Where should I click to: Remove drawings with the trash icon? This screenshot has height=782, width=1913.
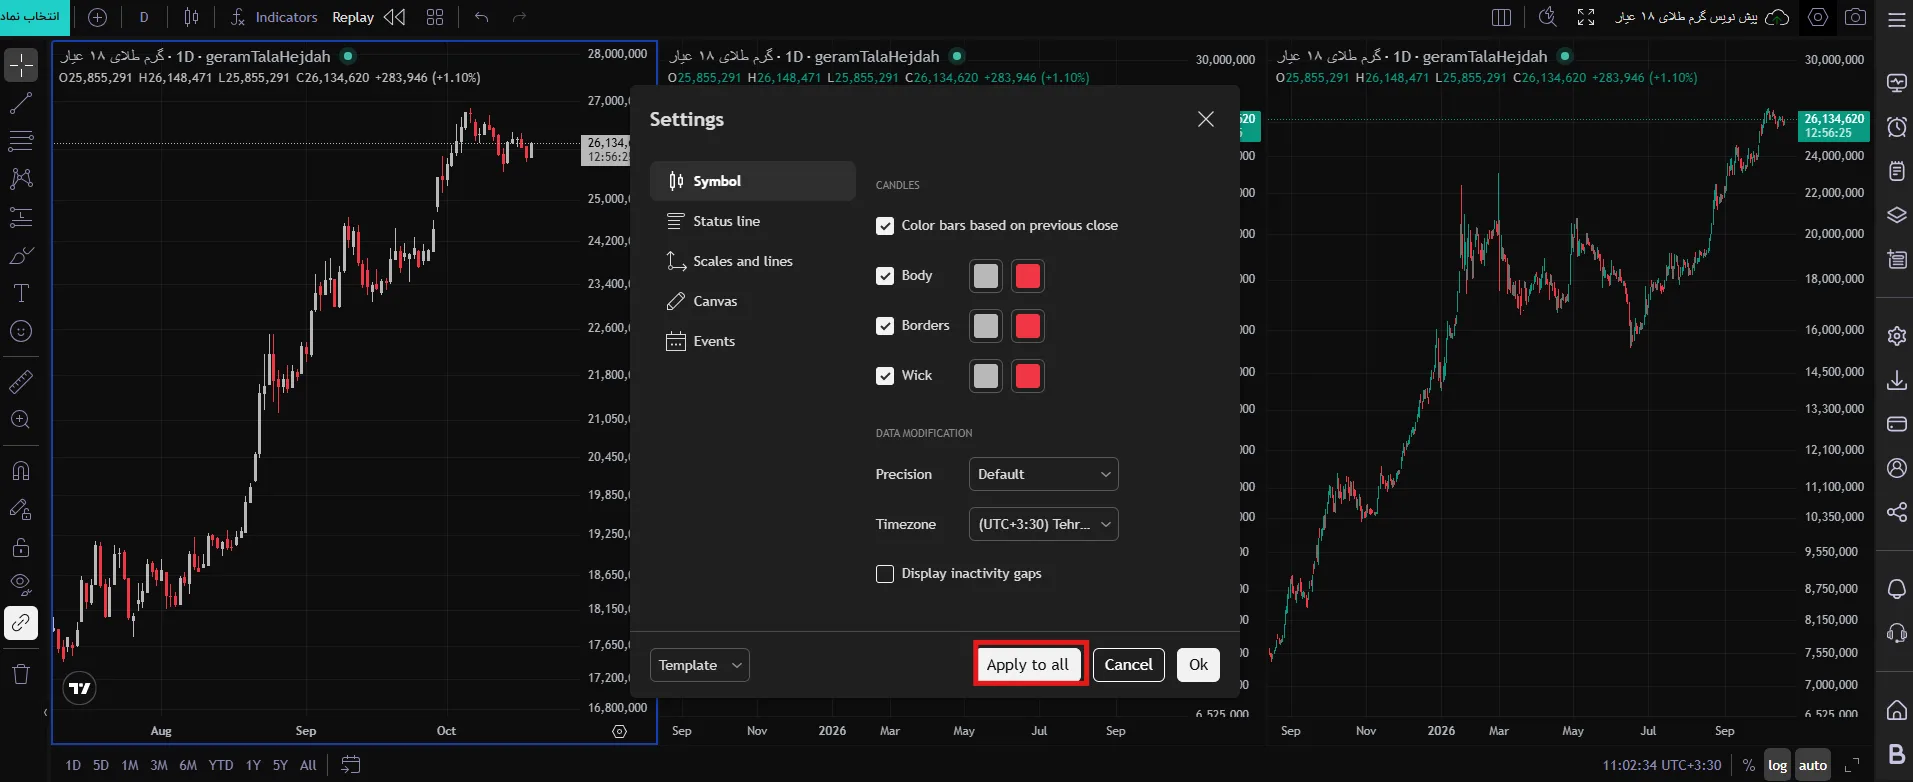point(21,673)
